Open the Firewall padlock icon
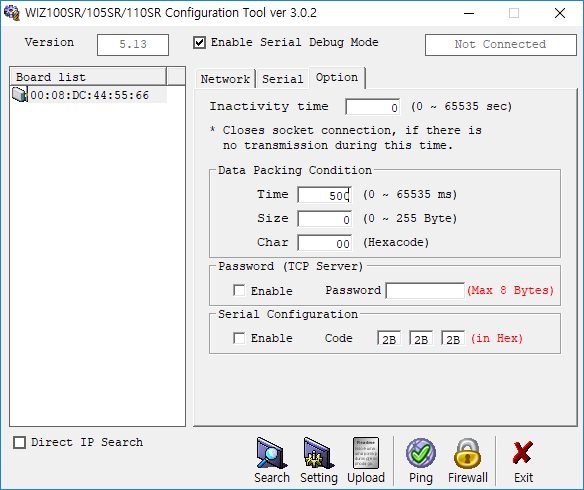The height and width of the screenshot is (490, 584). click(x=467, y=453)
